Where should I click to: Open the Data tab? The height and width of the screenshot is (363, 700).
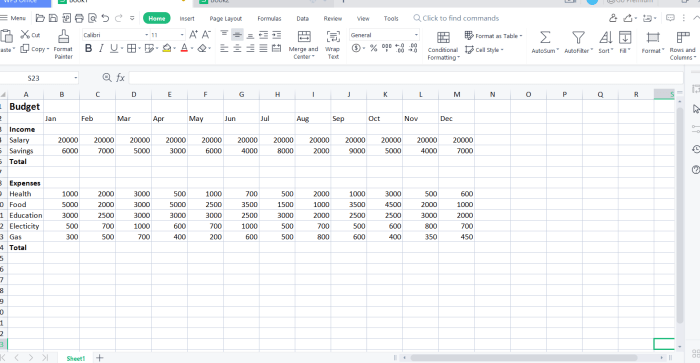pos(303,18)
